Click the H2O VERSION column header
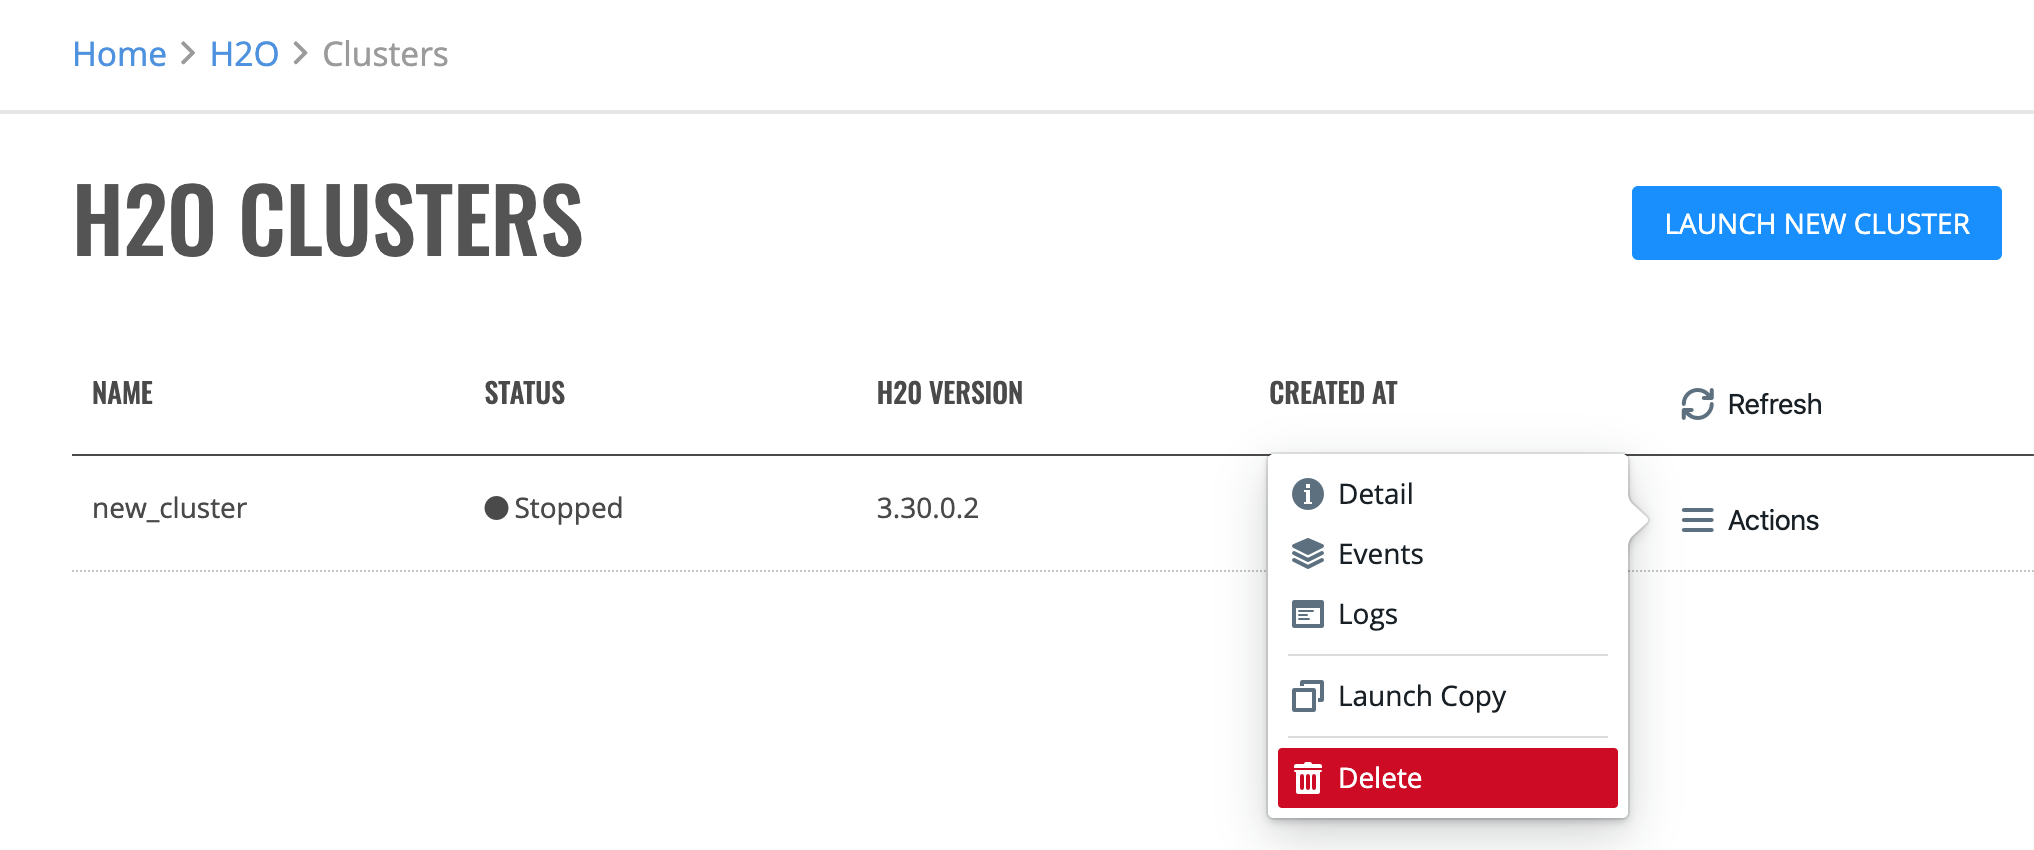Image resolution: width=2034 pixels, height=850 pixels. click(950, 393)
